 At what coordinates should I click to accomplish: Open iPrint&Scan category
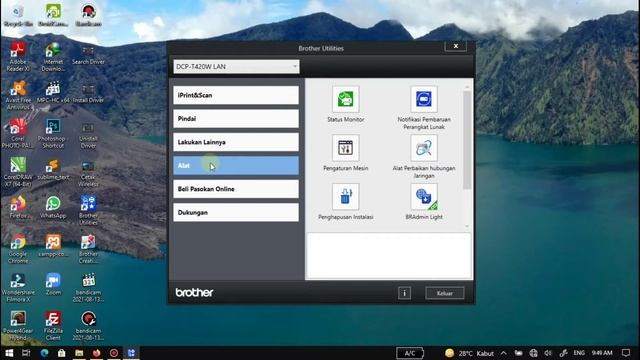(x=236, y=95)
